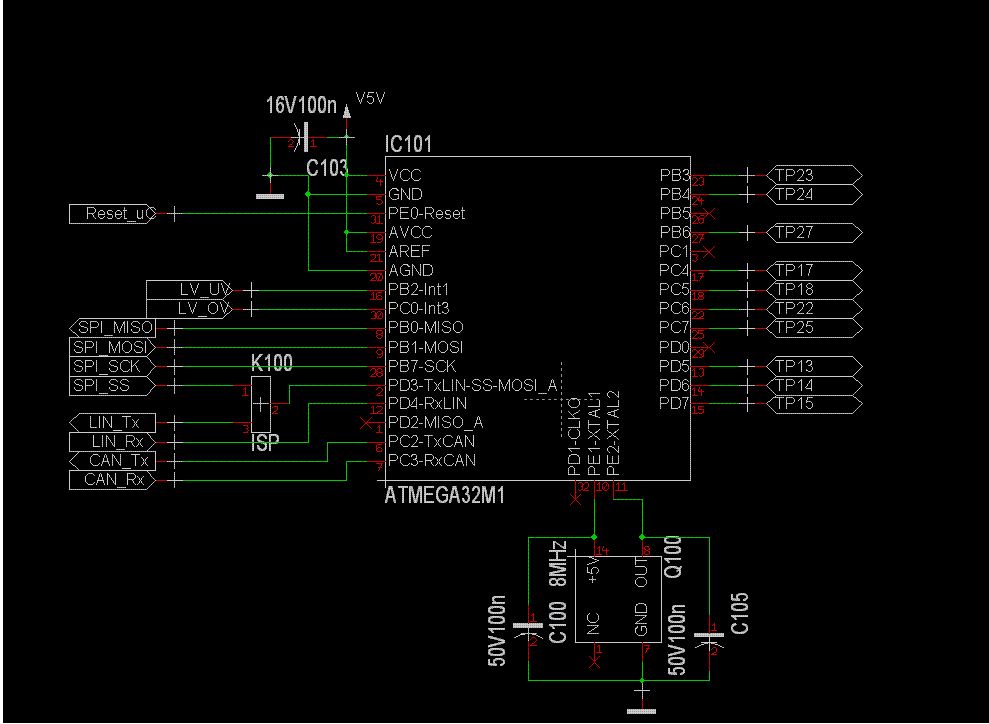Select the LV_UV port label
The width and height of the screenshot is (989, 724).
[189, 290]
